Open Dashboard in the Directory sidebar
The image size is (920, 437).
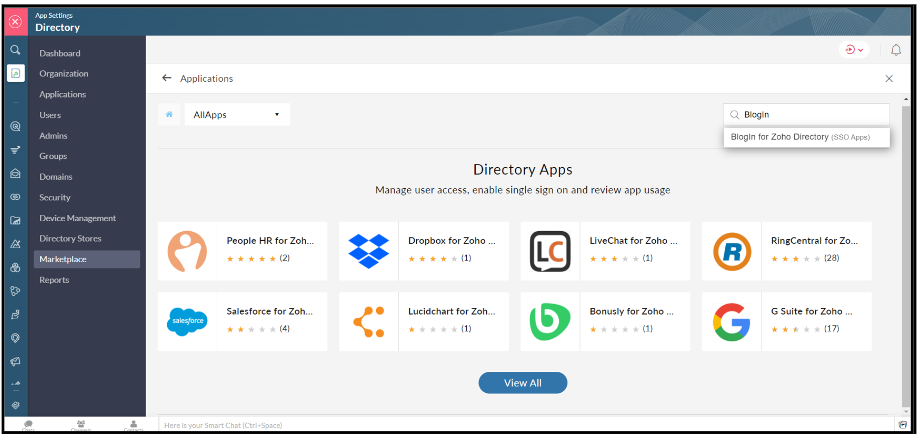coord(60,53)
